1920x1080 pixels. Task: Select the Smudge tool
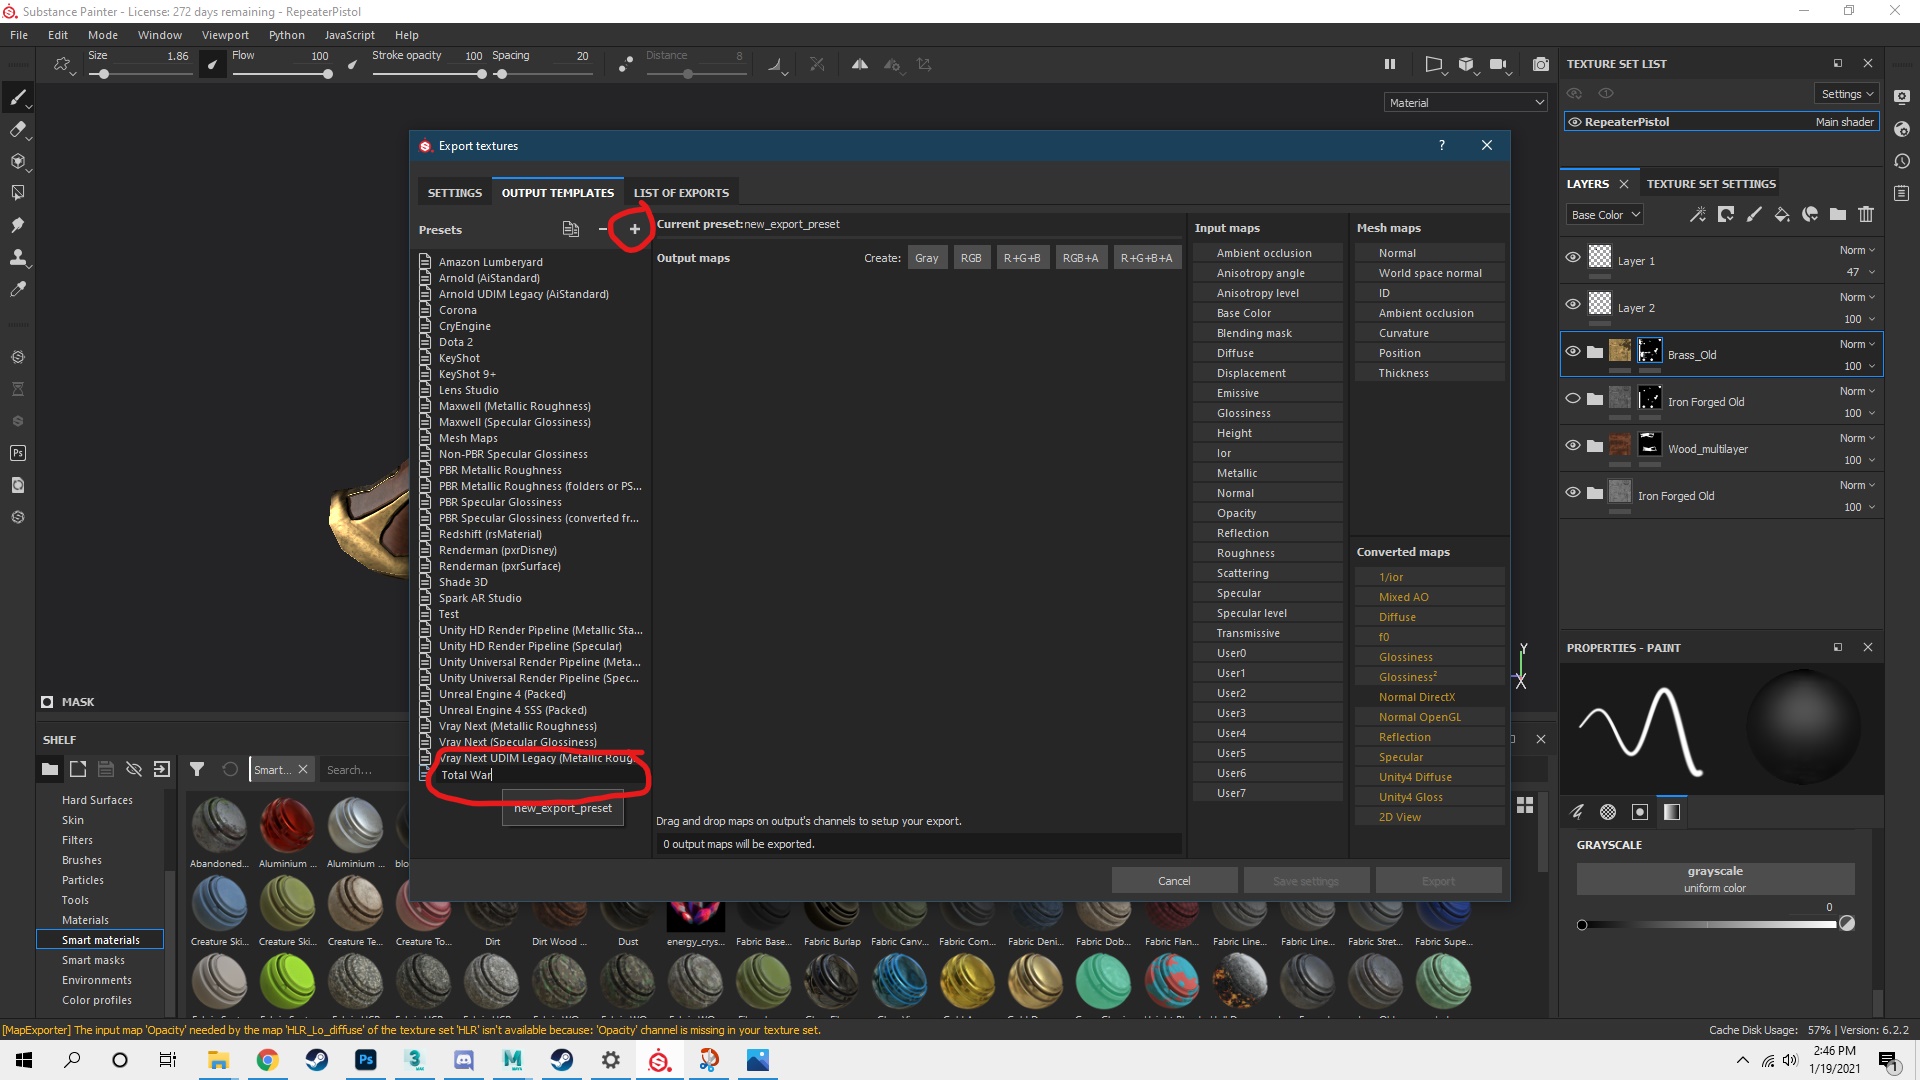click(x=17, y=225)
